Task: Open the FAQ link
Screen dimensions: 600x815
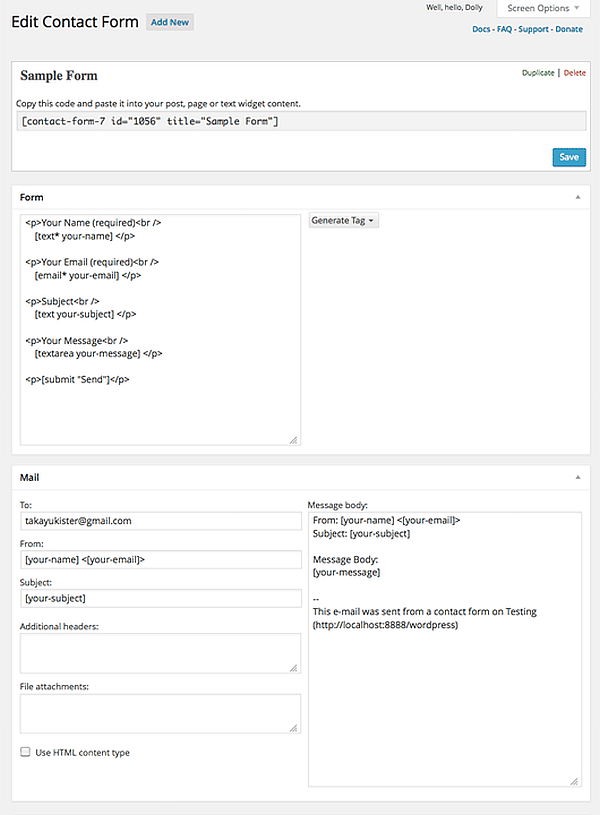Action: [506, 30]
